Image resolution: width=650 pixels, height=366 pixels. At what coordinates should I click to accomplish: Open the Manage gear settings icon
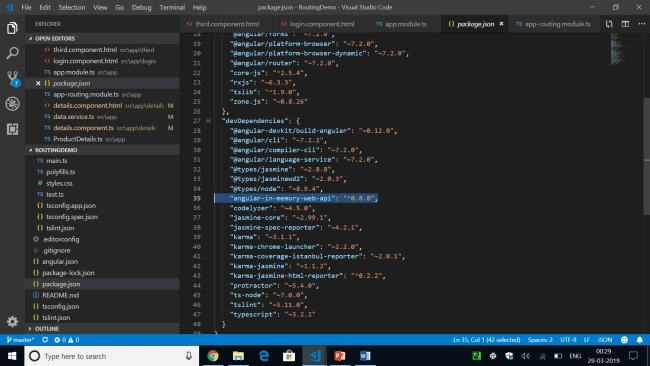(12, 321)
